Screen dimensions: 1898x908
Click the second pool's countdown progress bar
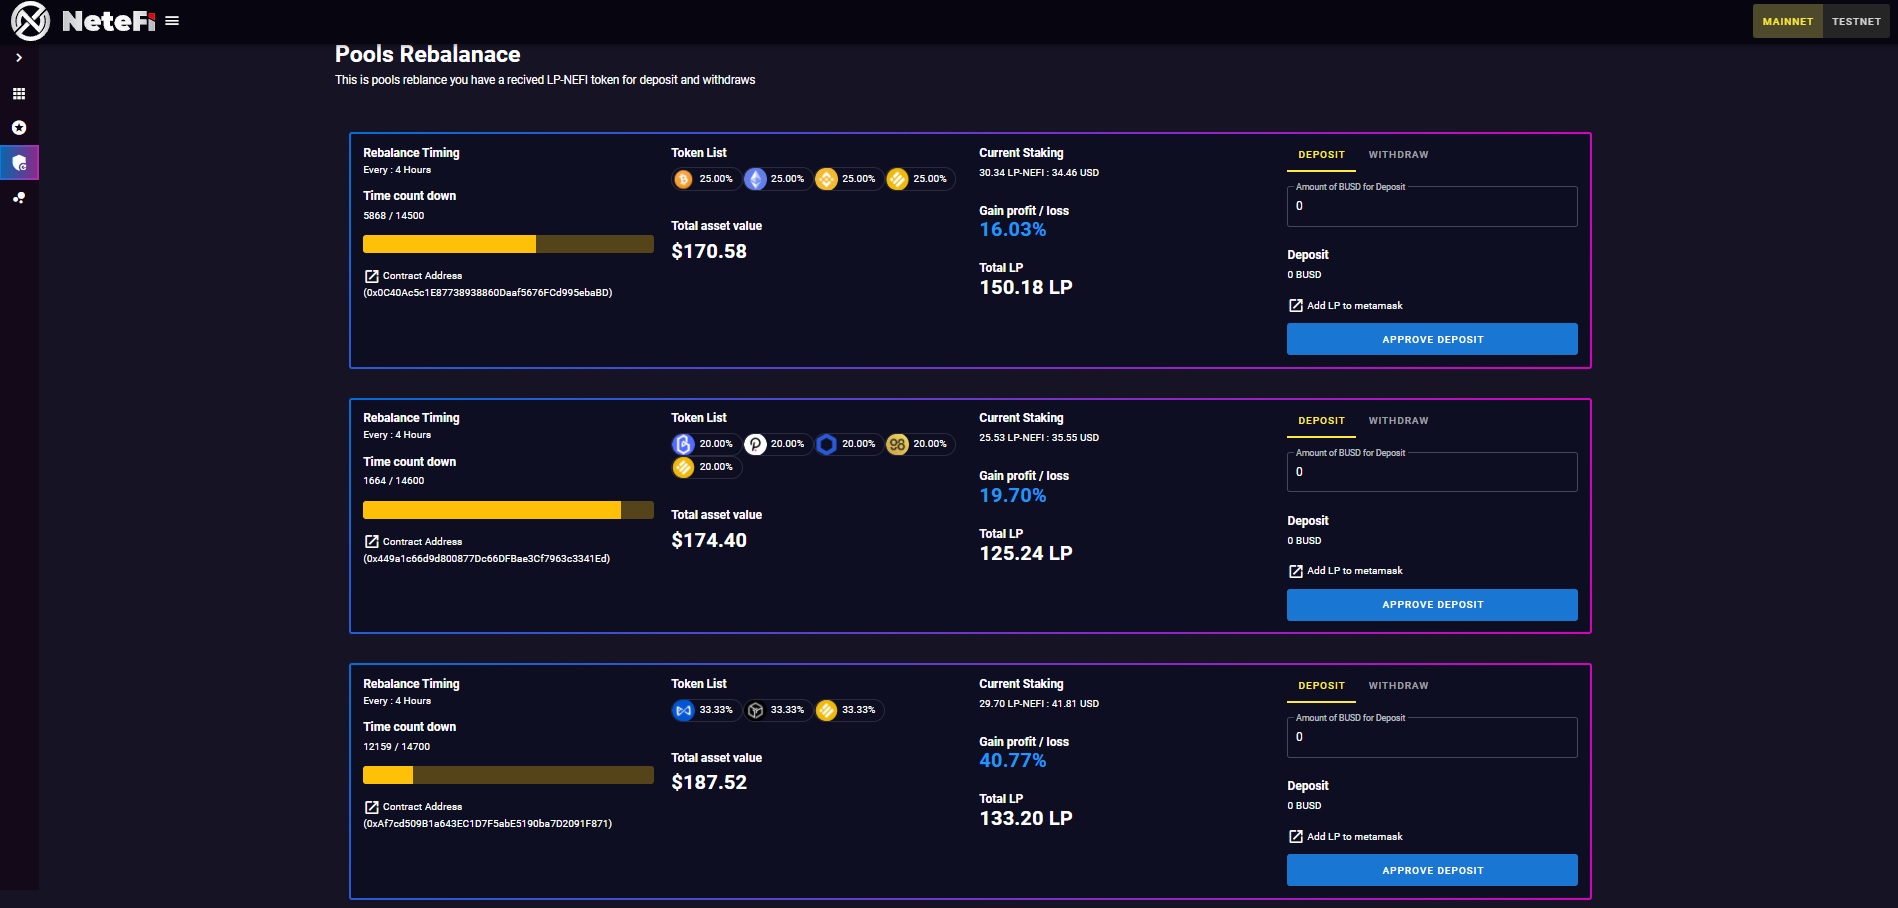[x=508, y=510]
